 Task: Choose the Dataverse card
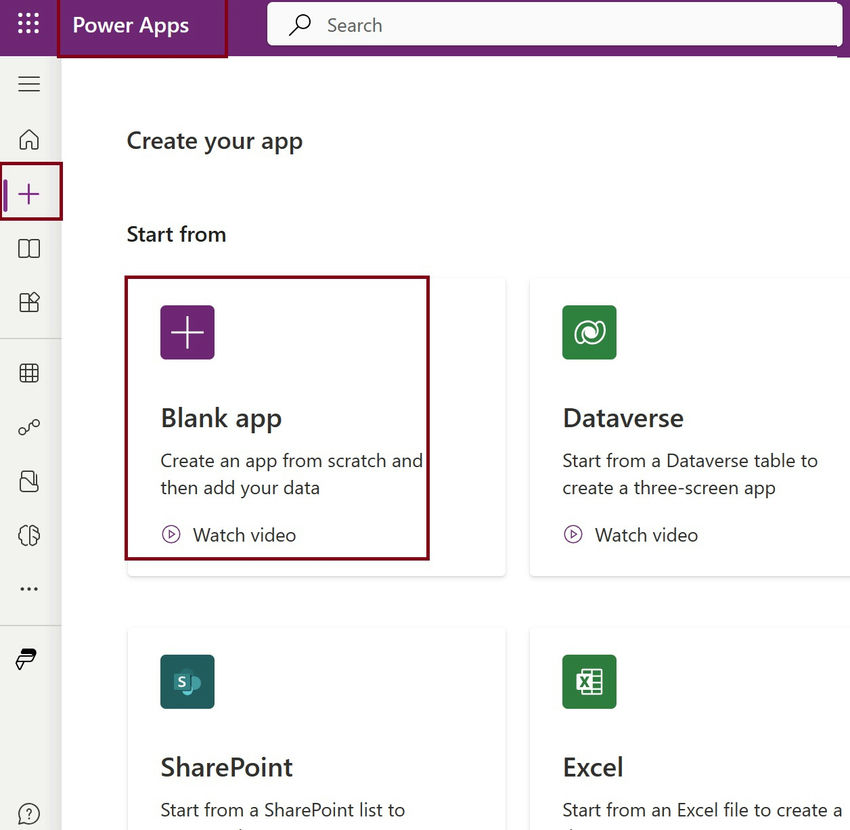(x=690, y=427)
